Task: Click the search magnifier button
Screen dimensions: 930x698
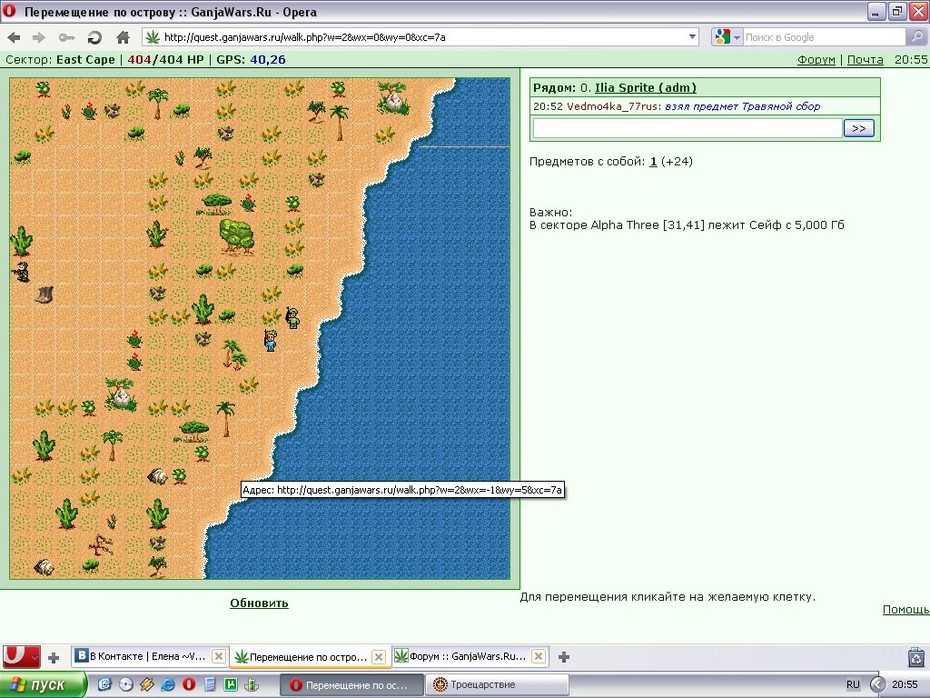Action: pos(916,37)
